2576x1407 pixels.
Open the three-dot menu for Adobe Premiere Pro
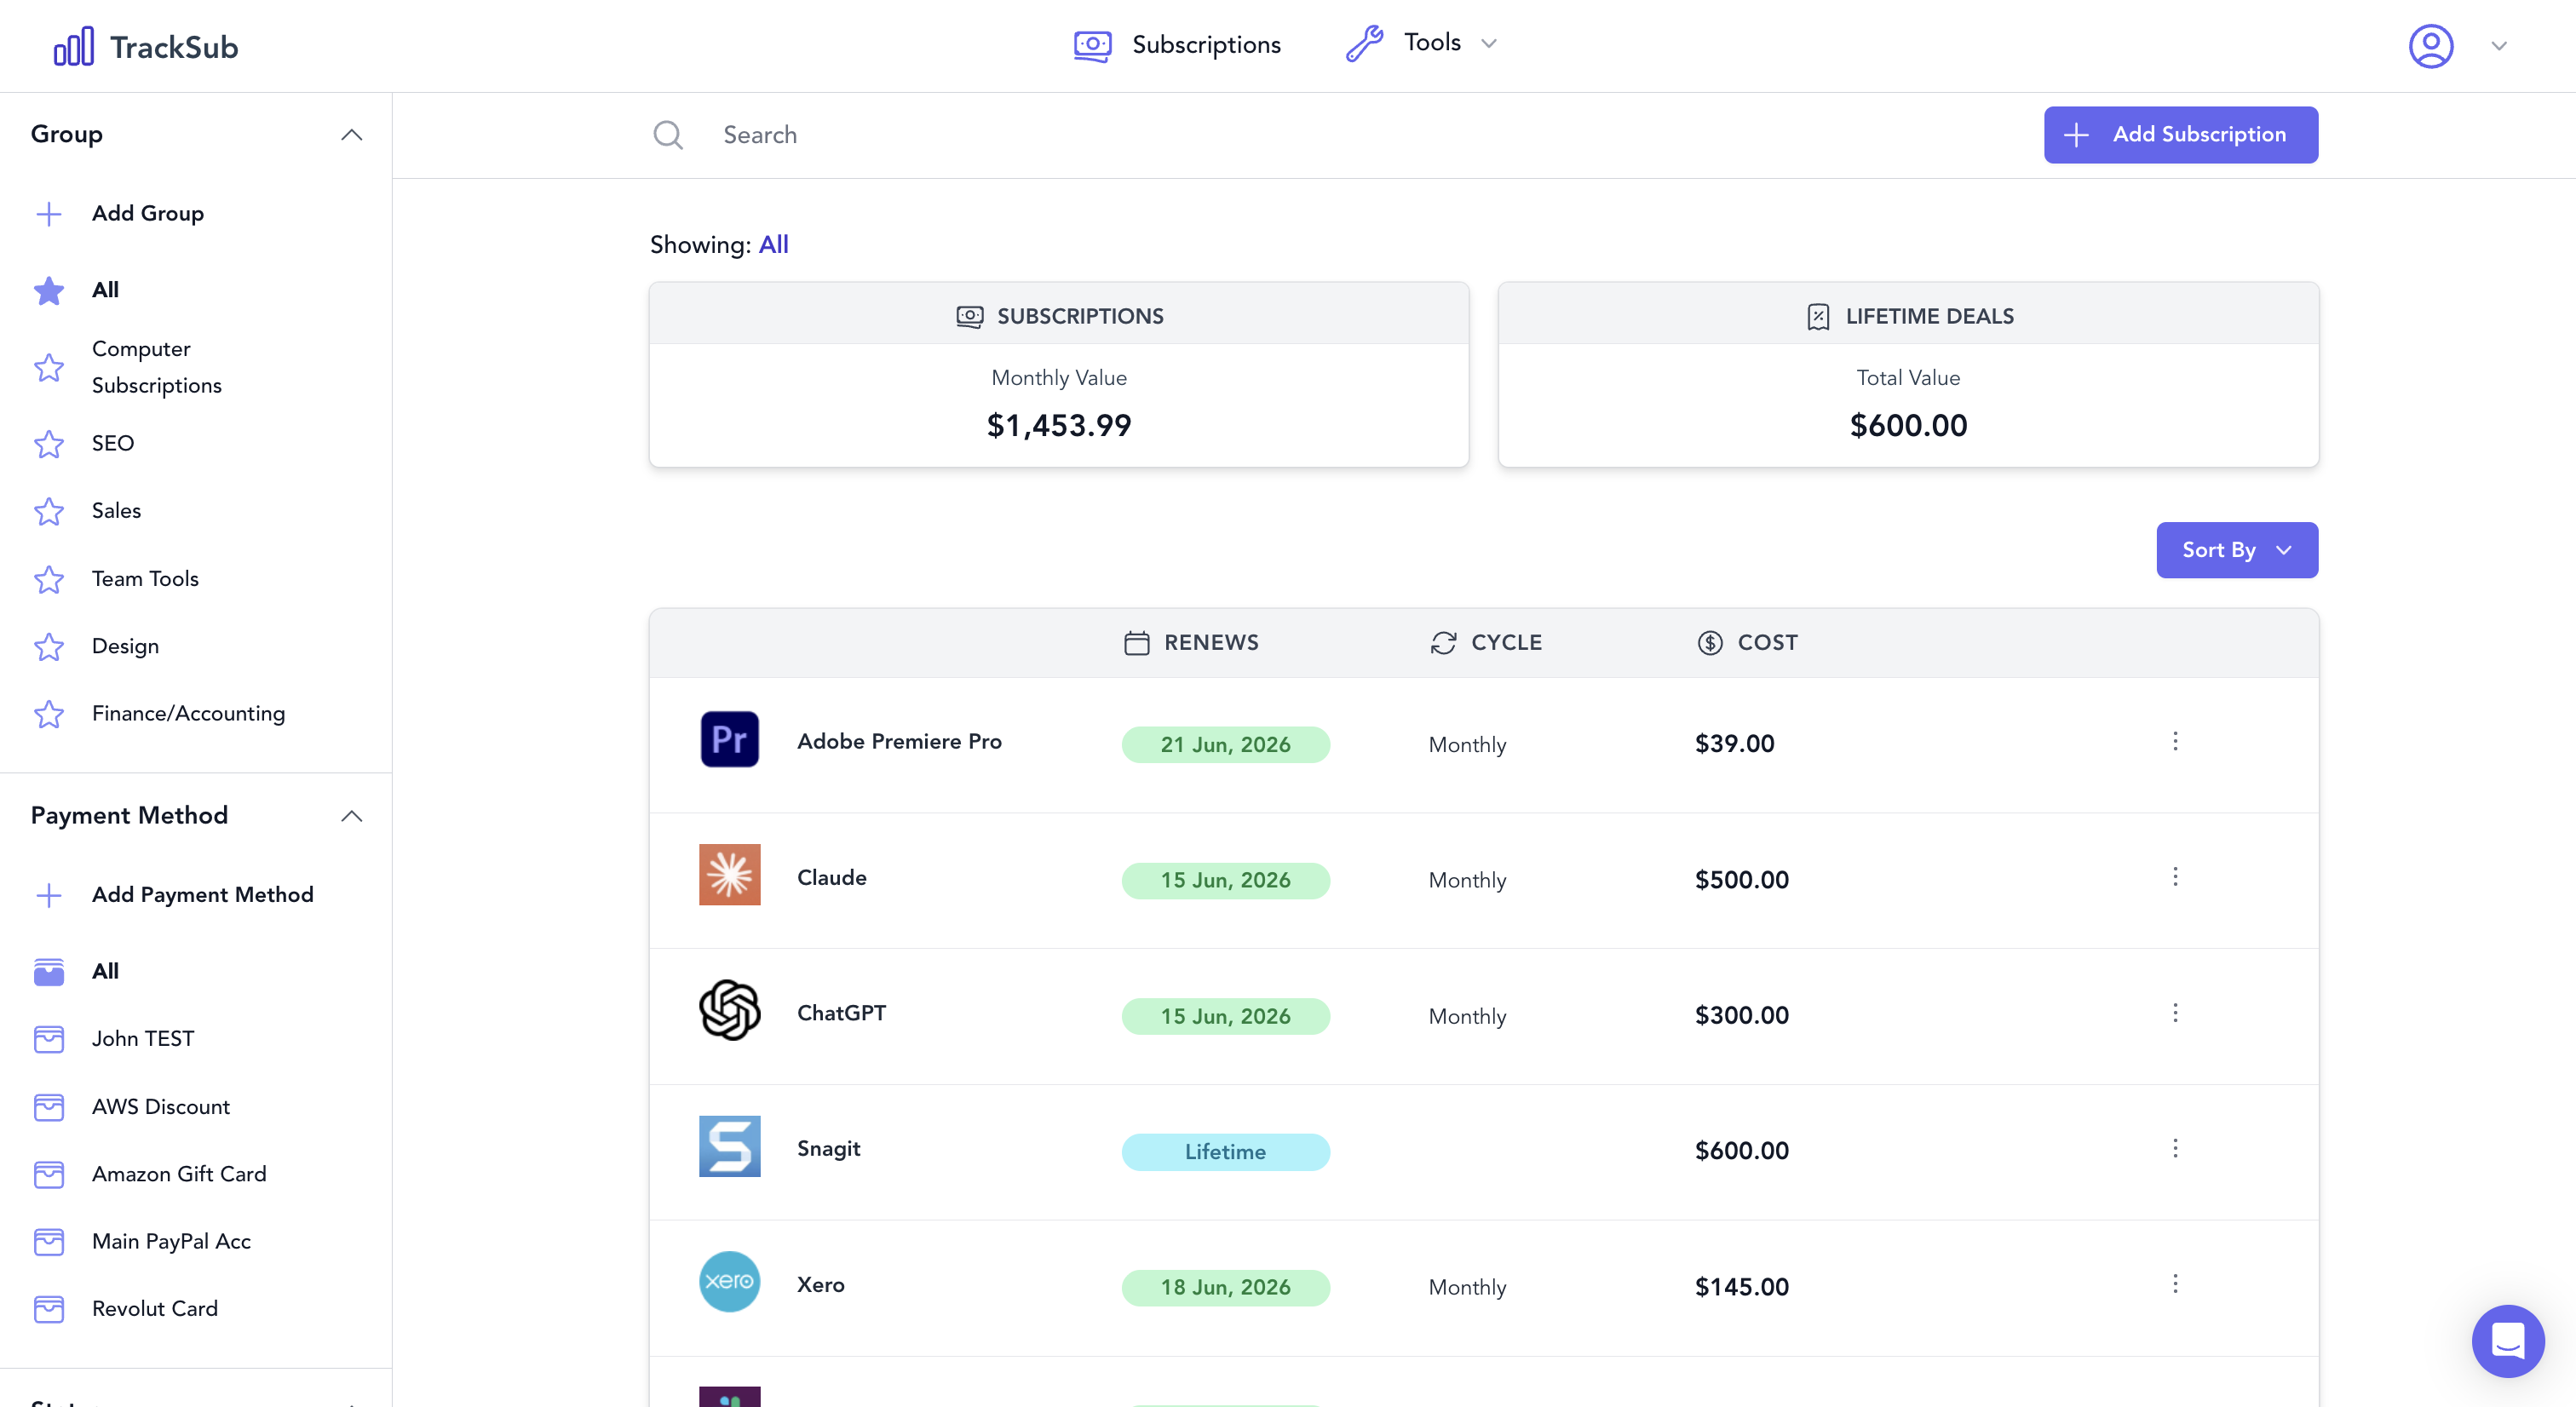2175,741
